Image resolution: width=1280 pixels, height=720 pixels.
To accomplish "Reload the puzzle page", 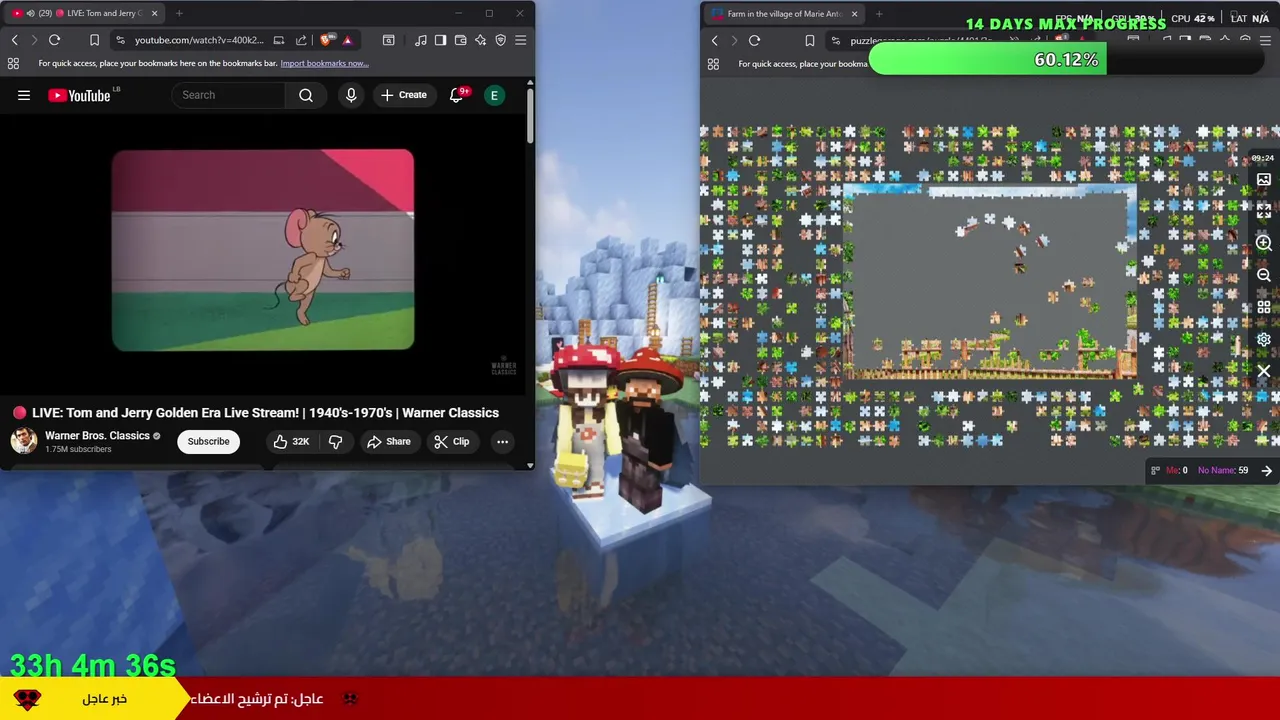I will click(754, 40).
